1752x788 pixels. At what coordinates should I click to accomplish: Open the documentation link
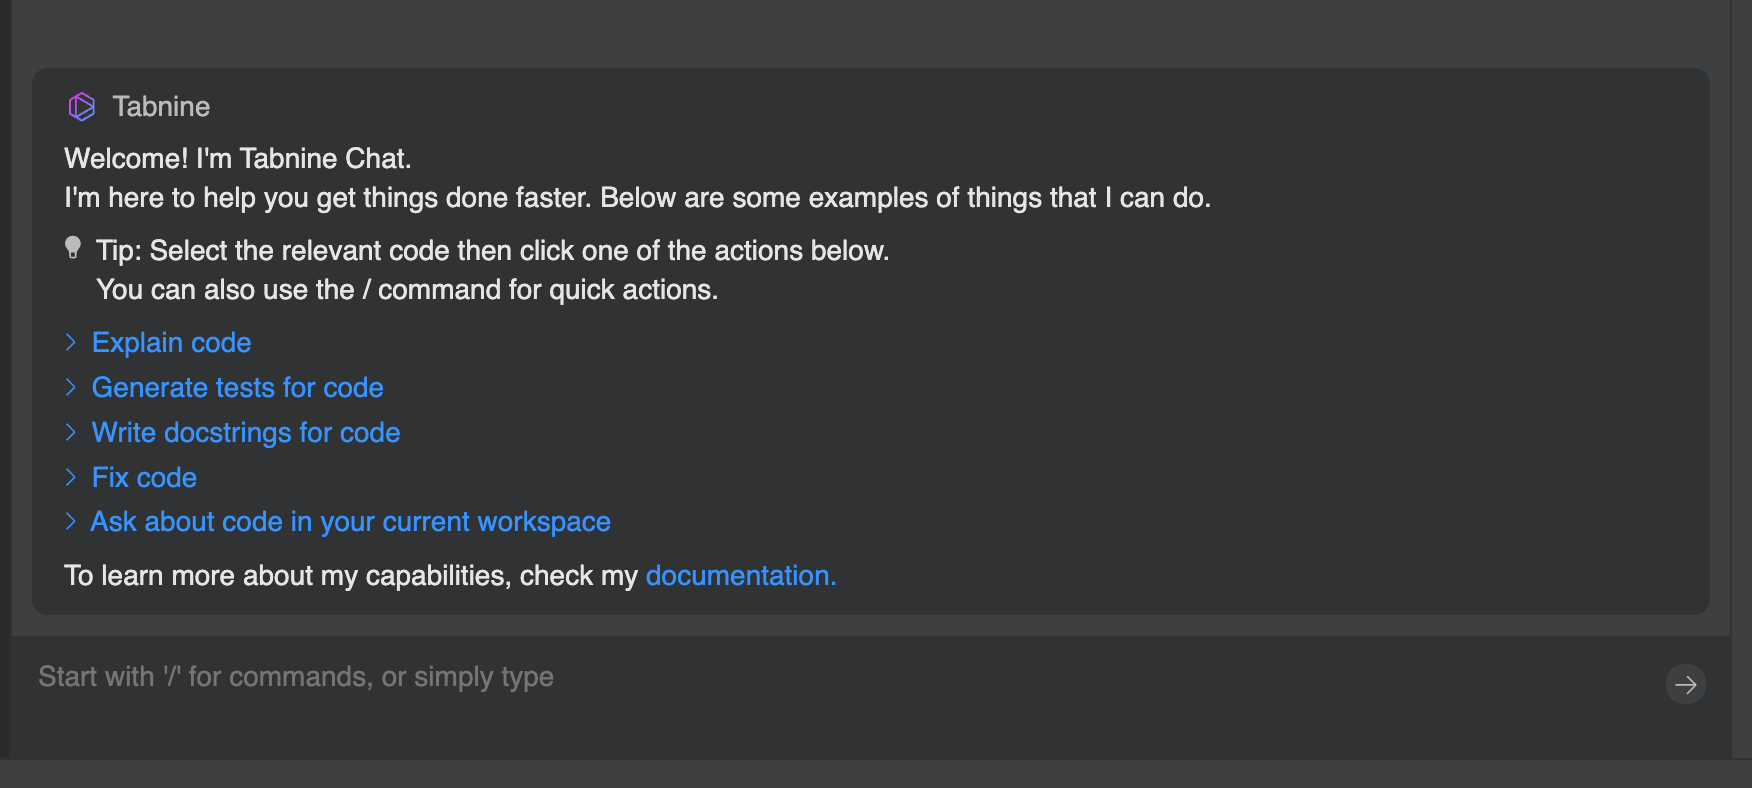740,575
